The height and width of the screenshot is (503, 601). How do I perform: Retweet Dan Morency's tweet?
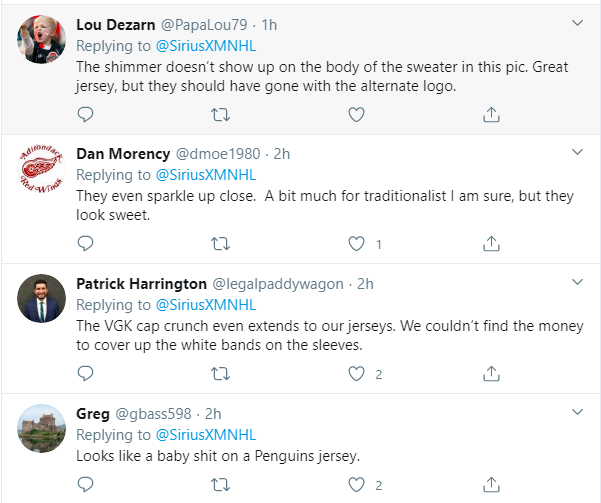[221, 243]
